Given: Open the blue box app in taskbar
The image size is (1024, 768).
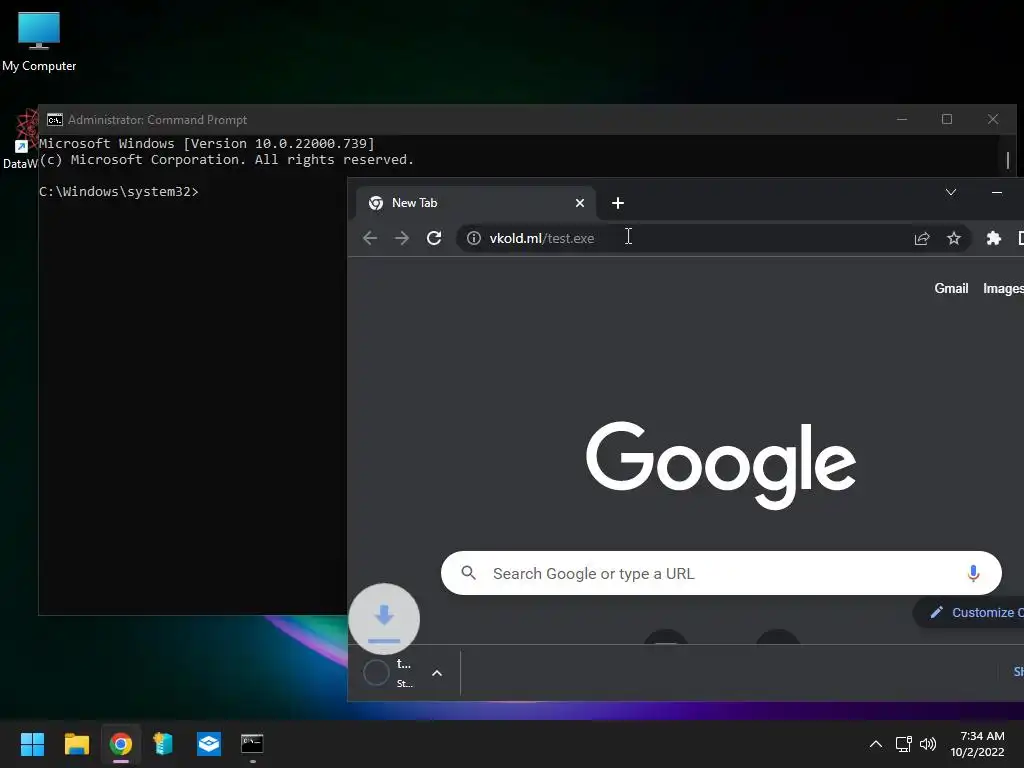Looking at the screenshot, I should tap(209, 744).
